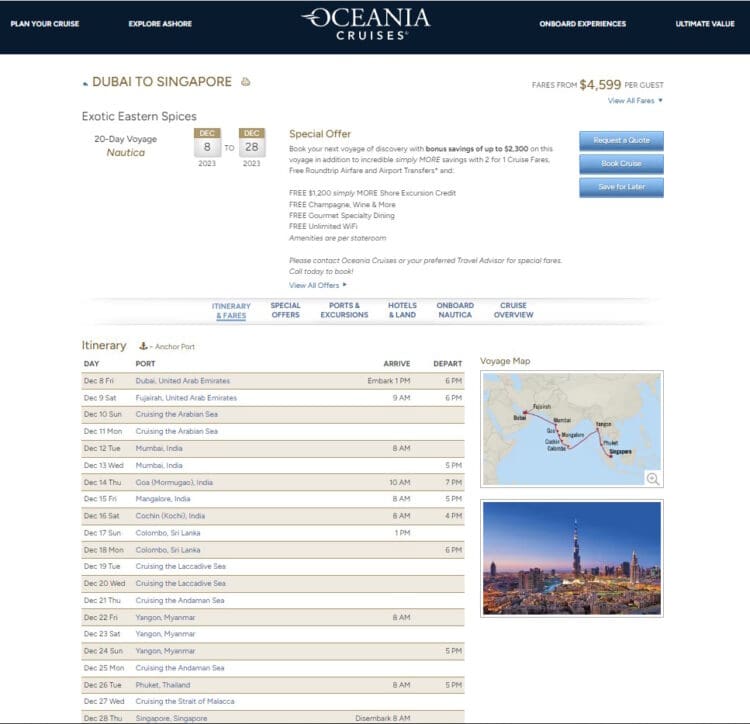Image resolution: width=750 pixels, height=724 pixels.
Task: Click the Exotic Eastern Spices subtitle
Action: point(139,116)
